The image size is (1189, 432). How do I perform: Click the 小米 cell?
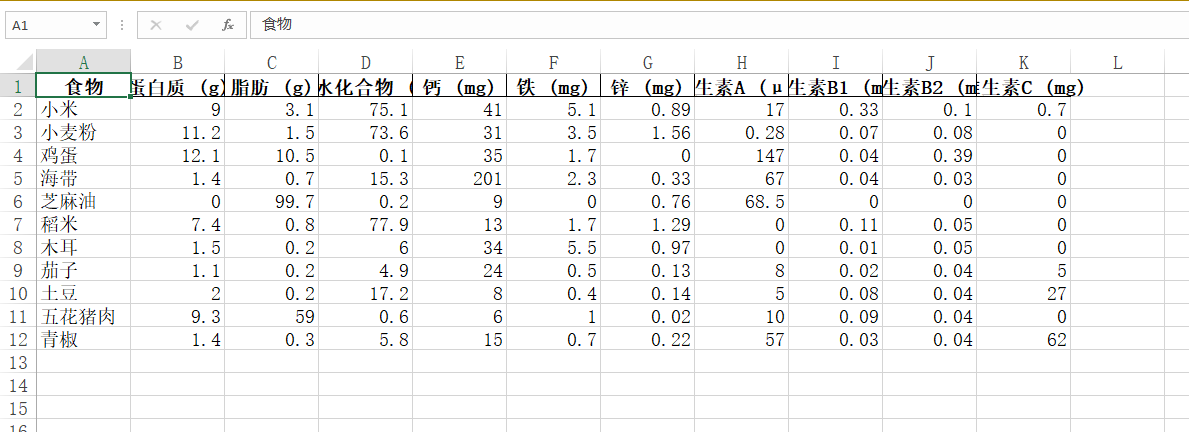pos(83,110)
